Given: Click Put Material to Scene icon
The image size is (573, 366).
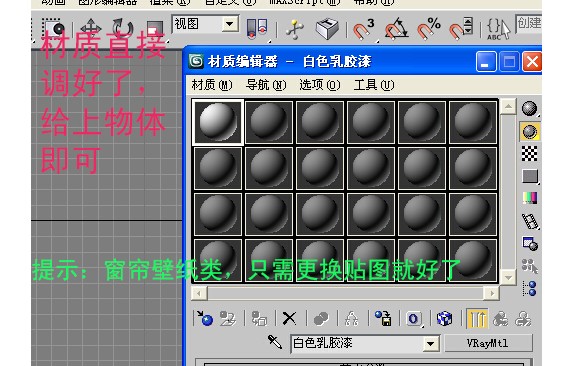Looking at the screenshot, I should click(228, 319).
